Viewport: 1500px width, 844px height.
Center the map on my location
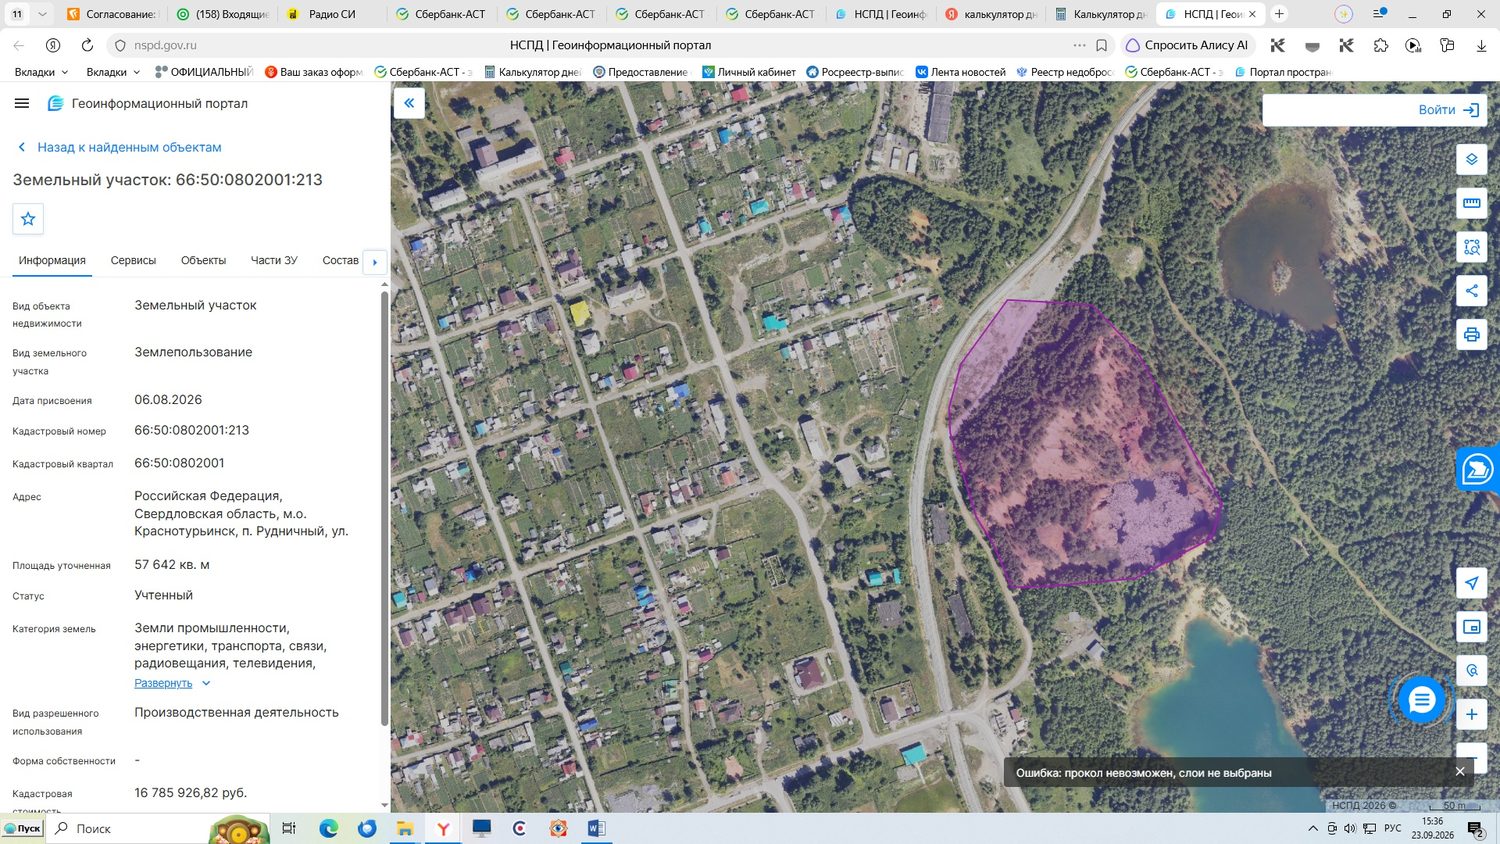pyautogui.click(x=1471, y=583)
